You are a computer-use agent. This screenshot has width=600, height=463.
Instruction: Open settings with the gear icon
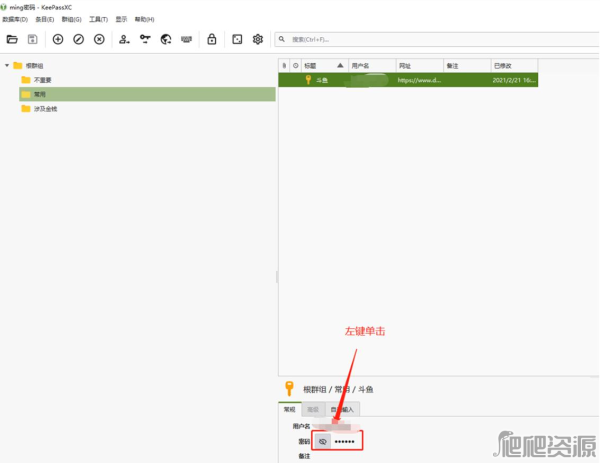[257, 39]
